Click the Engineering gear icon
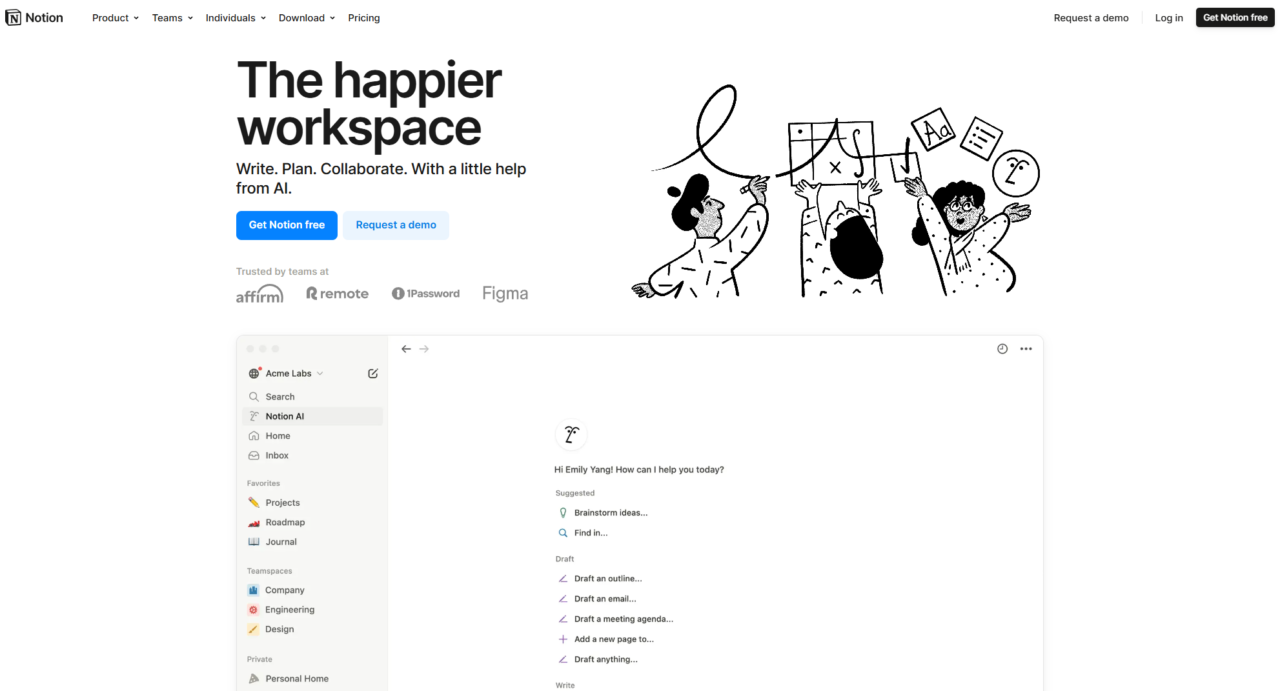This screenshot has height=691, width=1280. click(254, 610)
